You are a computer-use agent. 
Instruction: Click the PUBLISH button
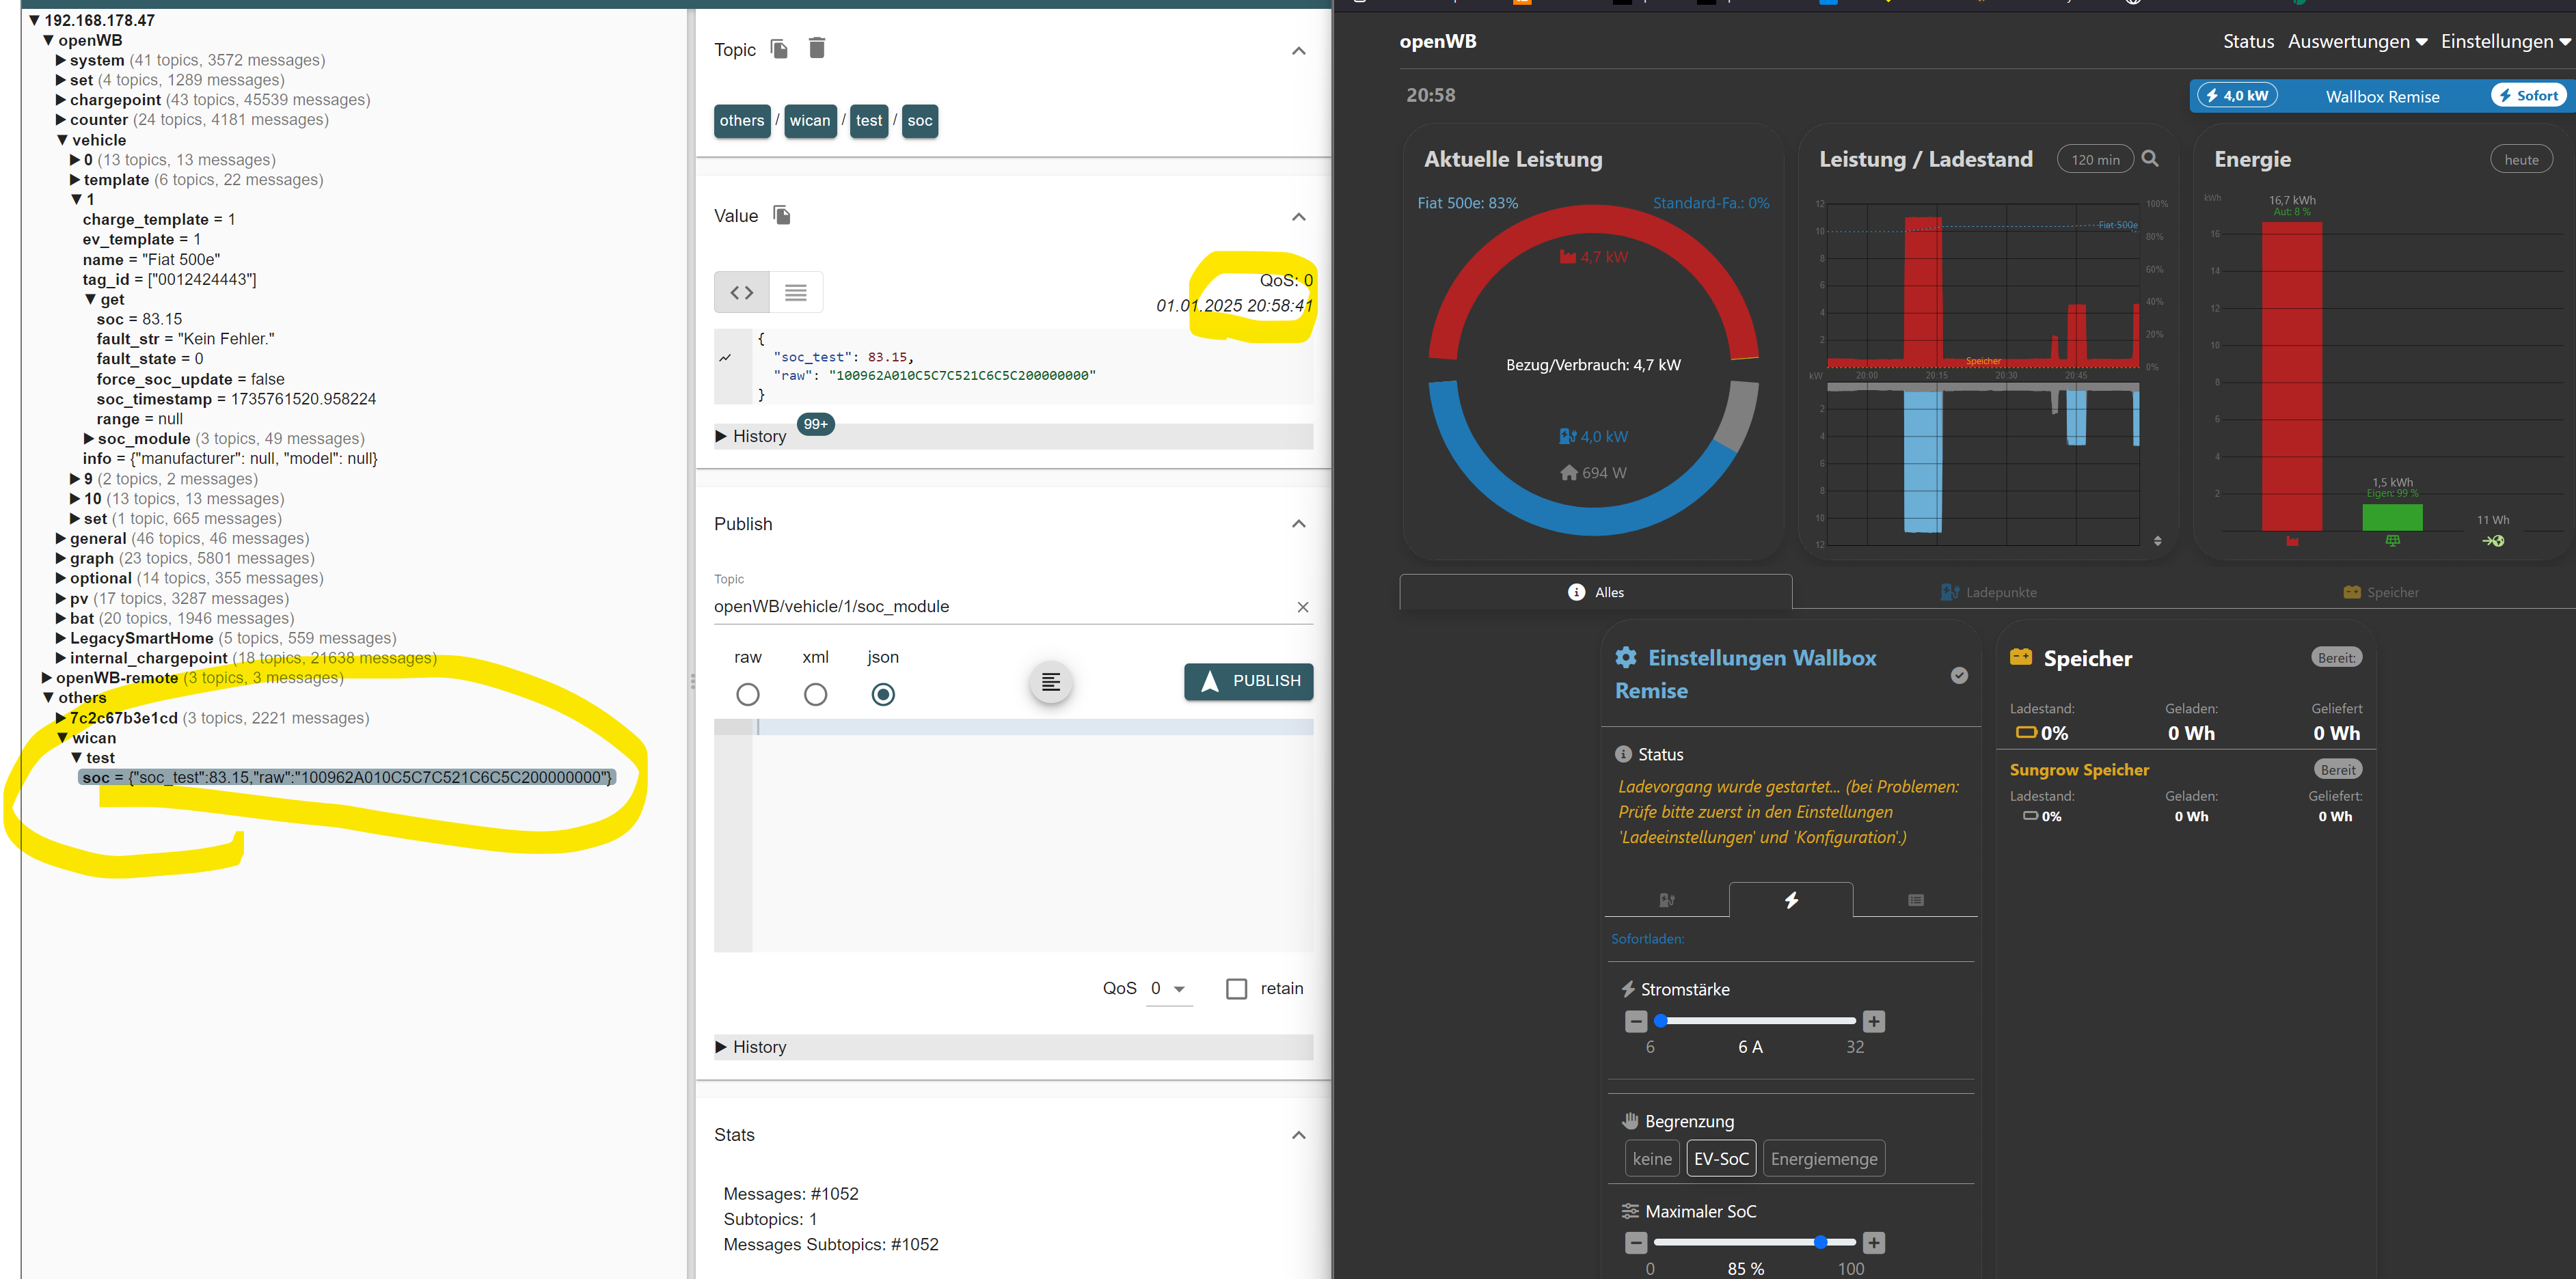1248,681
